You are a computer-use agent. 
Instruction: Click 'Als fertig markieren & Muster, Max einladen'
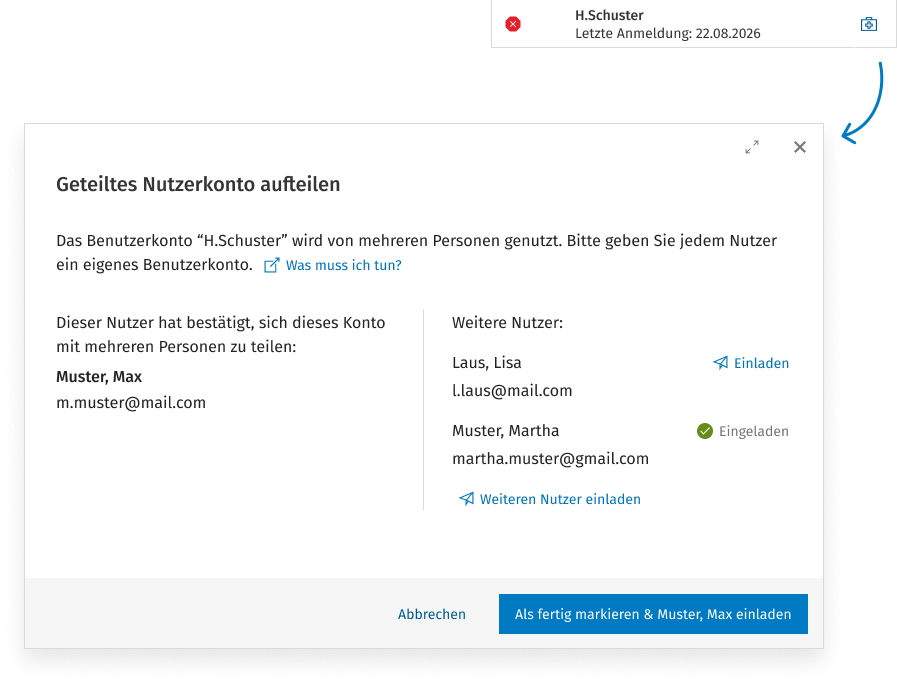point(653,614)
